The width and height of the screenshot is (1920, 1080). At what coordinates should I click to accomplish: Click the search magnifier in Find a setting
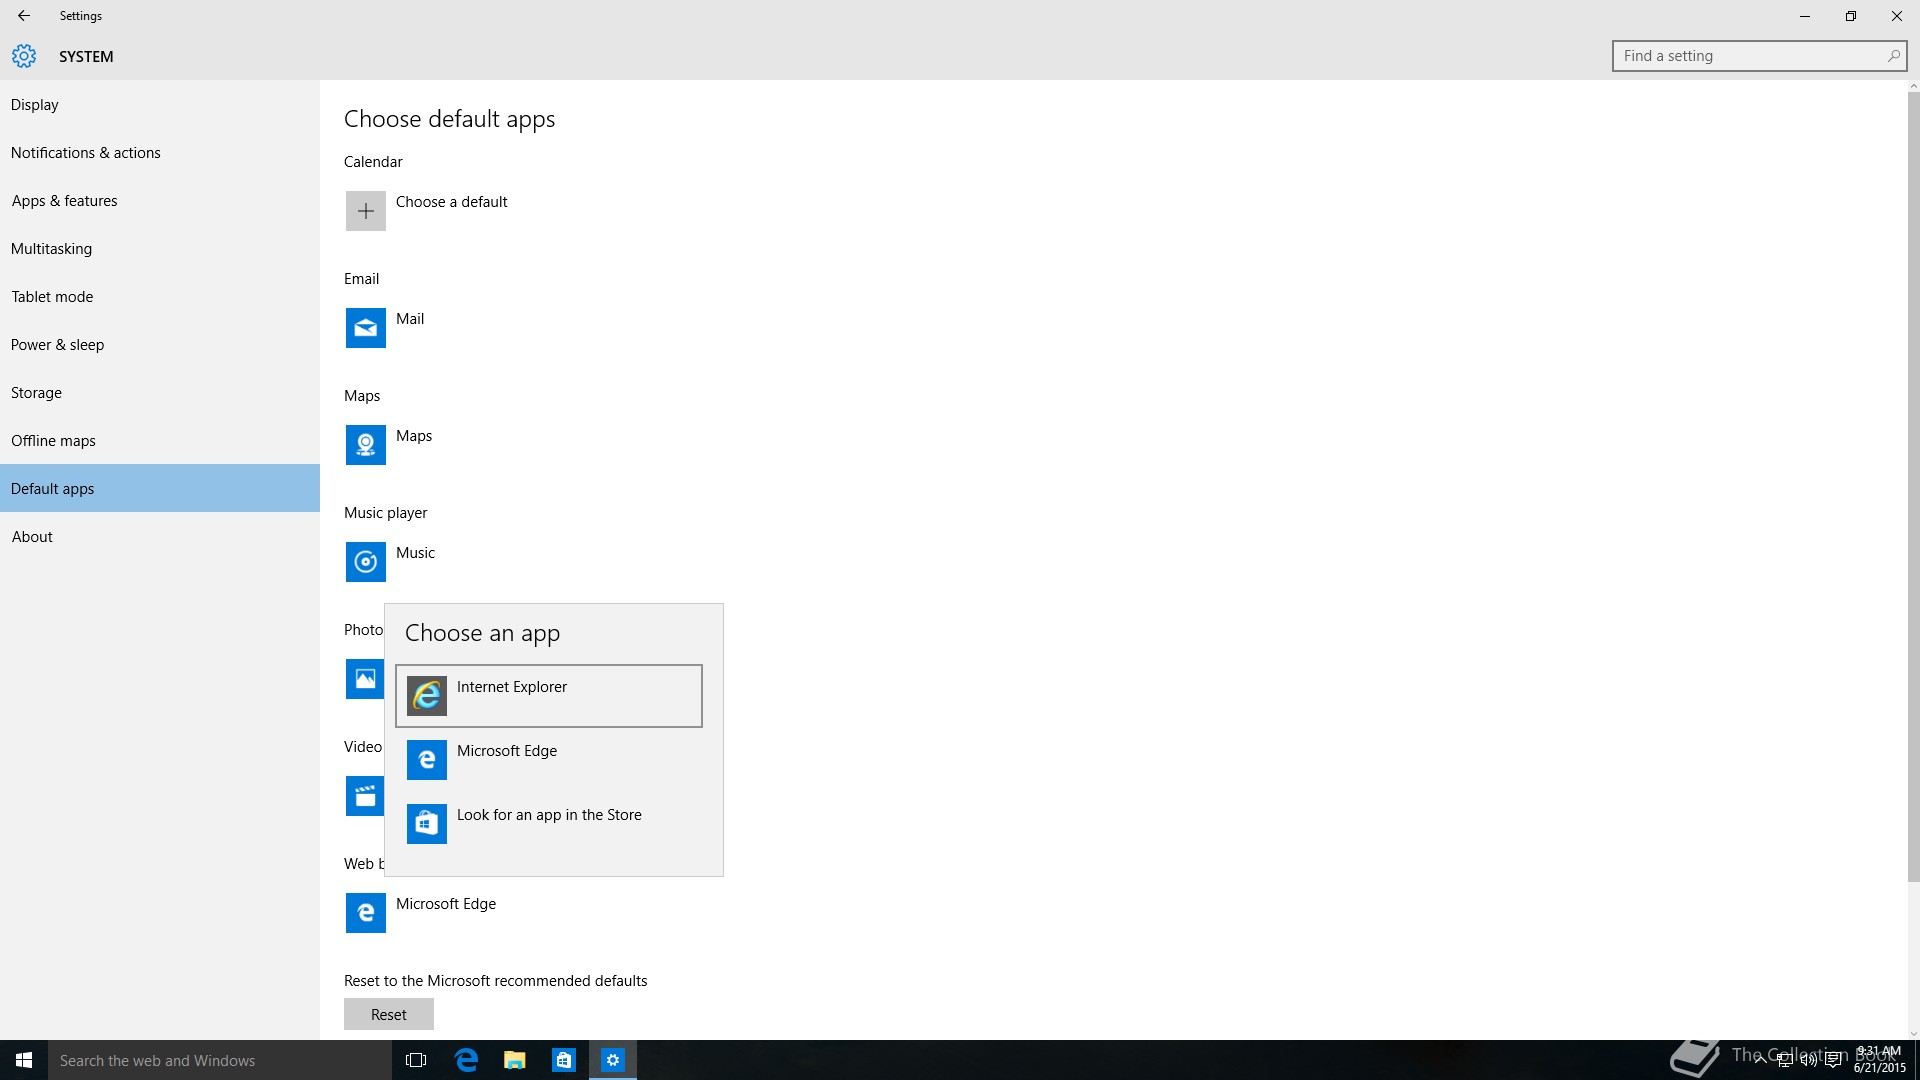(1893, 56)
